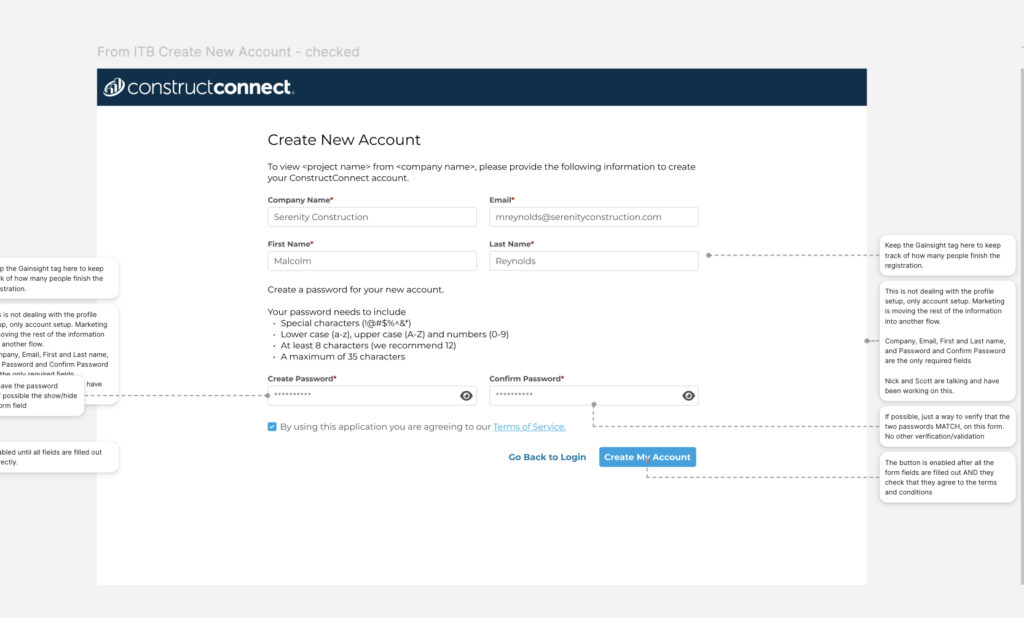
Task: Toggle visibility eye in Create Password field
Action: [x=466, y=396]
